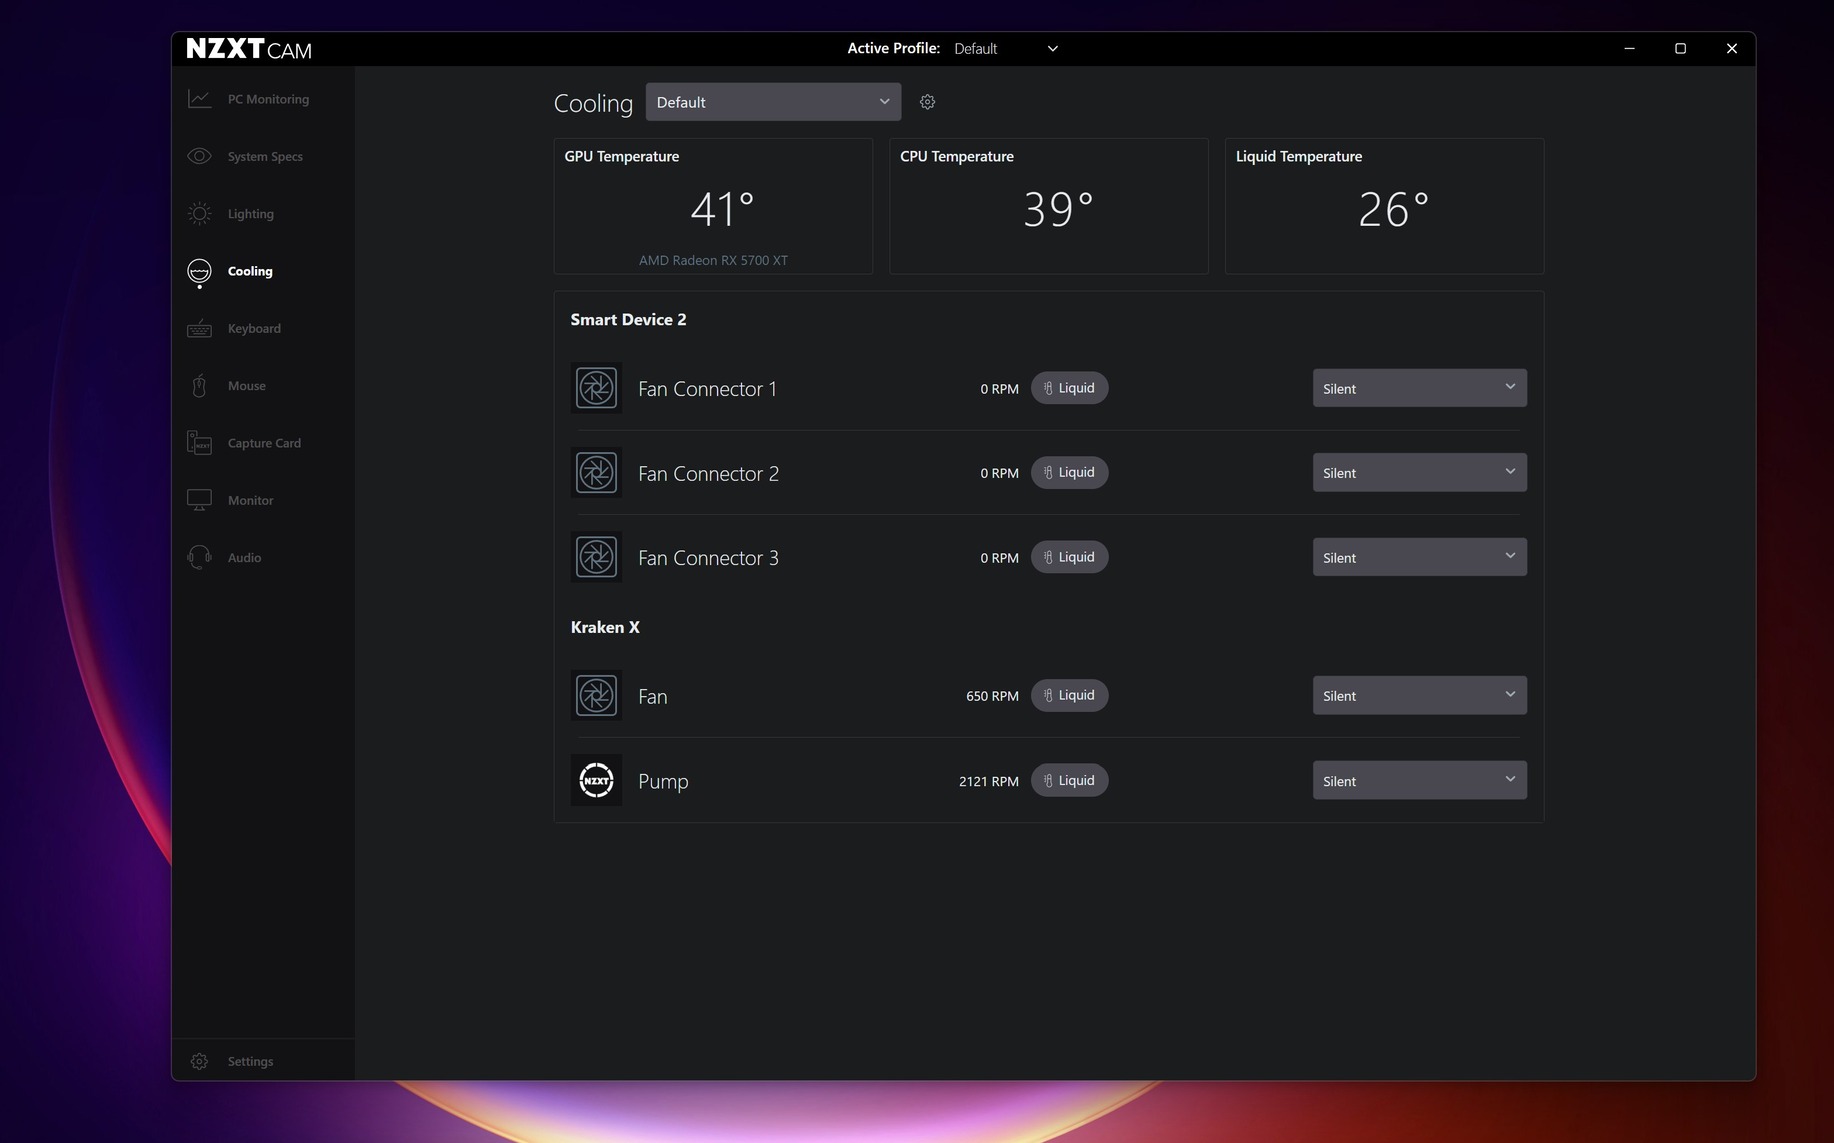Minimize the NZXT CAM window
This screenshot has height=1143, width=1834.
pyautogui.click(x=1629, y=49)
